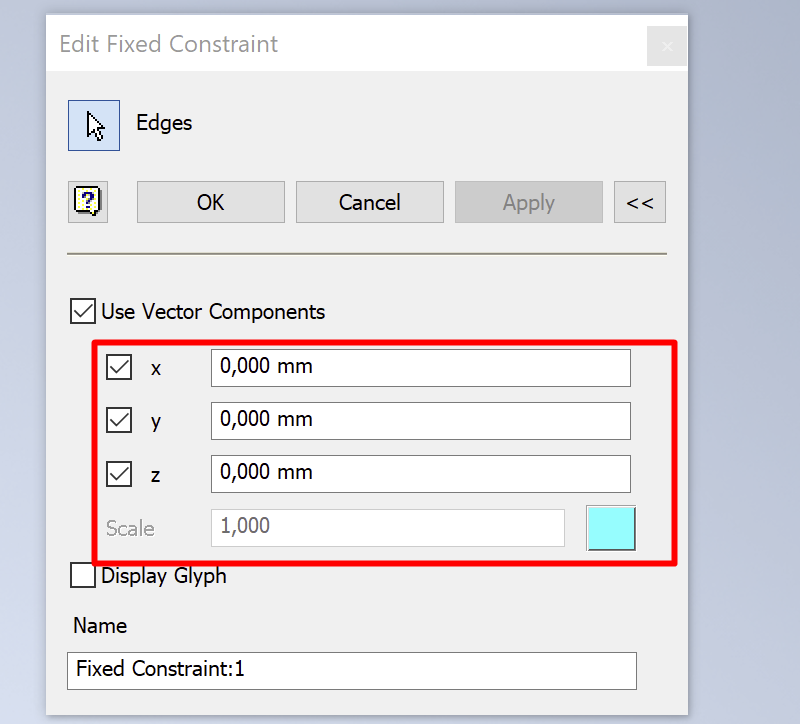Uncheck the z vector component
Image resolution: width=800 pixels, height=724 pixels.
pos(118,474)
